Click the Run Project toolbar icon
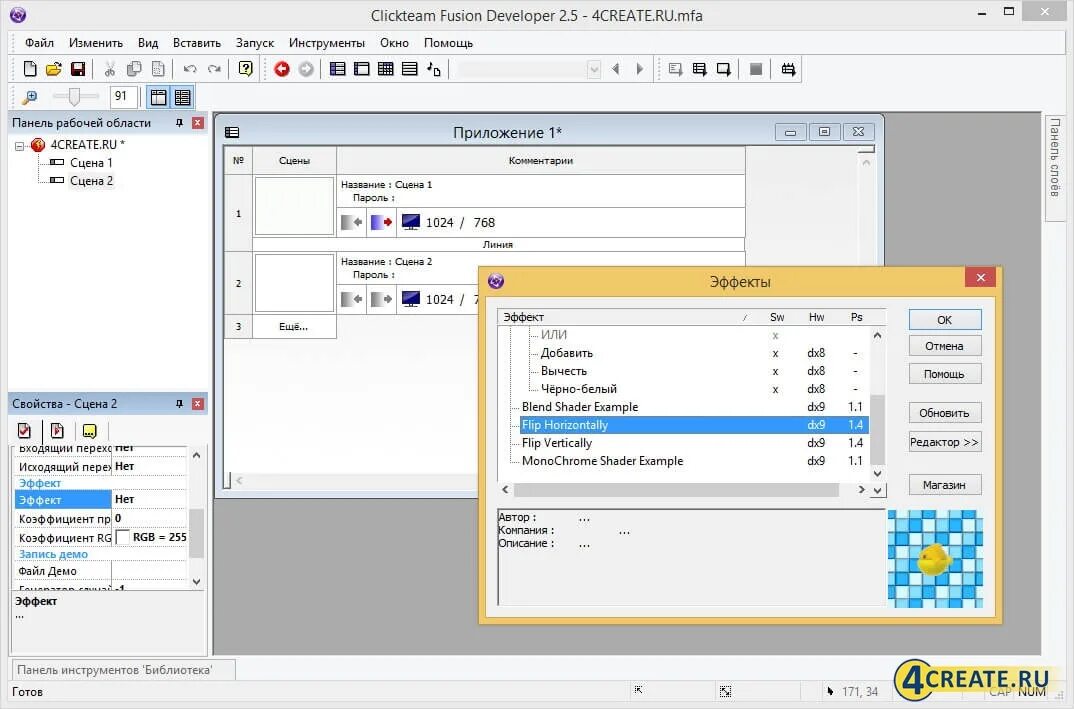Image resolution: width=1074 pixels, height=709 pixels. [x=675, y=69]
